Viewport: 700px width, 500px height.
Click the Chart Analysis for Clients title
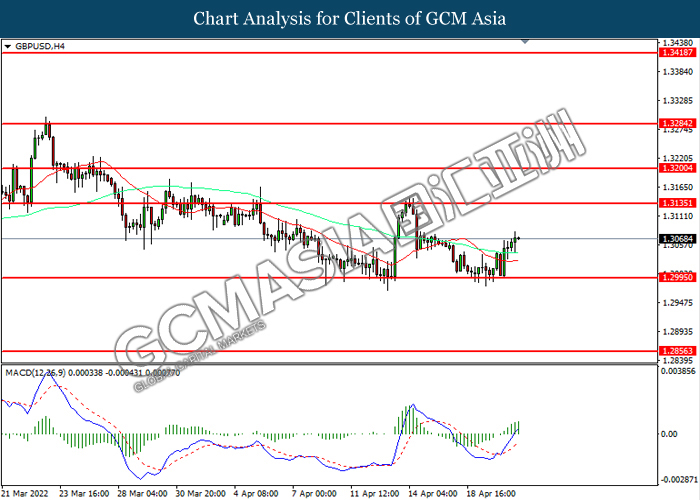coord(350,19)
